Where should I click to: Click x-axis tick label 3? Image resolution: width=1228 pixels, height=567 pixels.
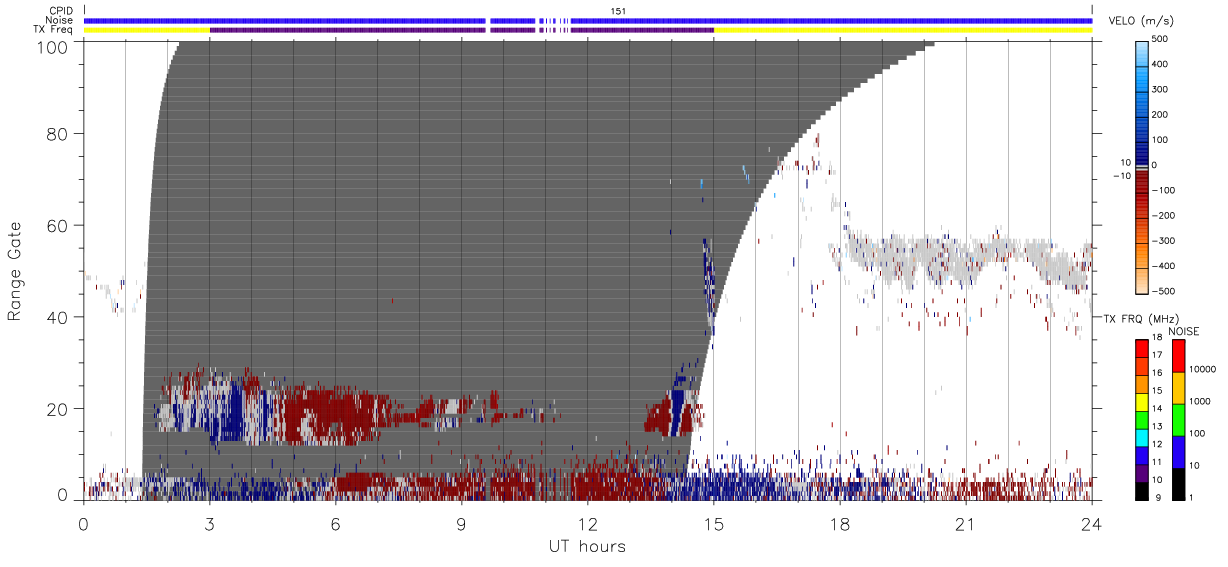click(209, 525)
